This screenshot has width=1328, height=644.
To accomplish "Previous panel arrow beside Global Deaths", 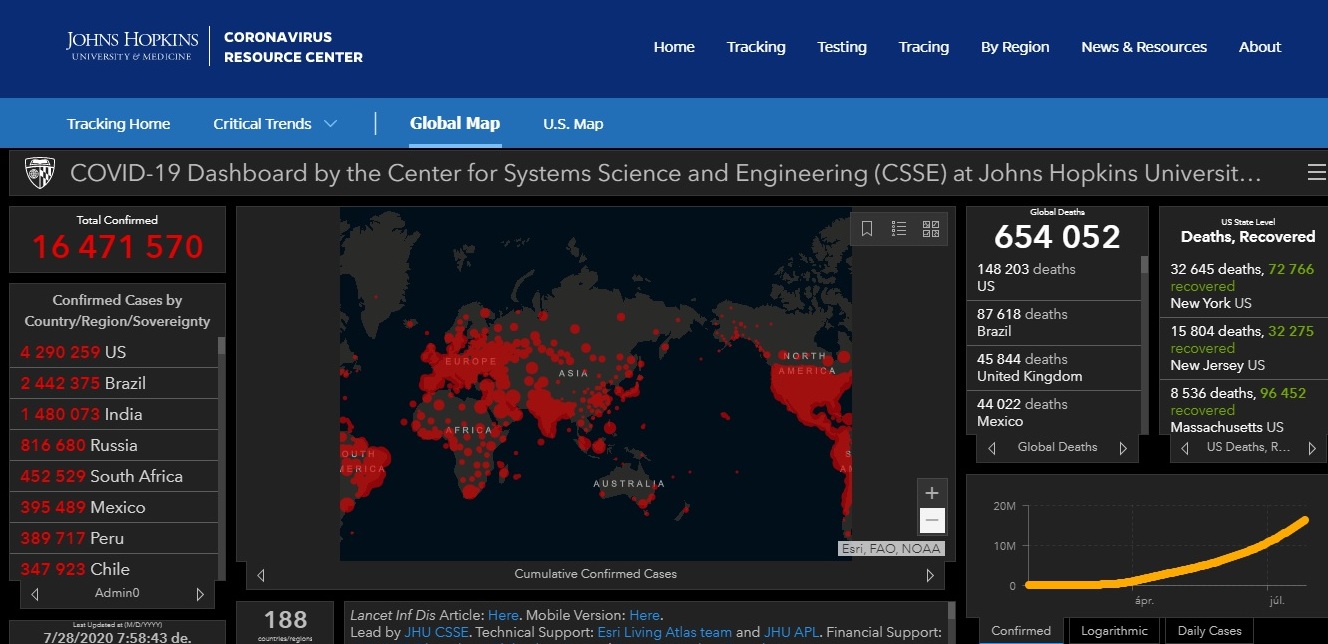I will (x=992, y=448).
